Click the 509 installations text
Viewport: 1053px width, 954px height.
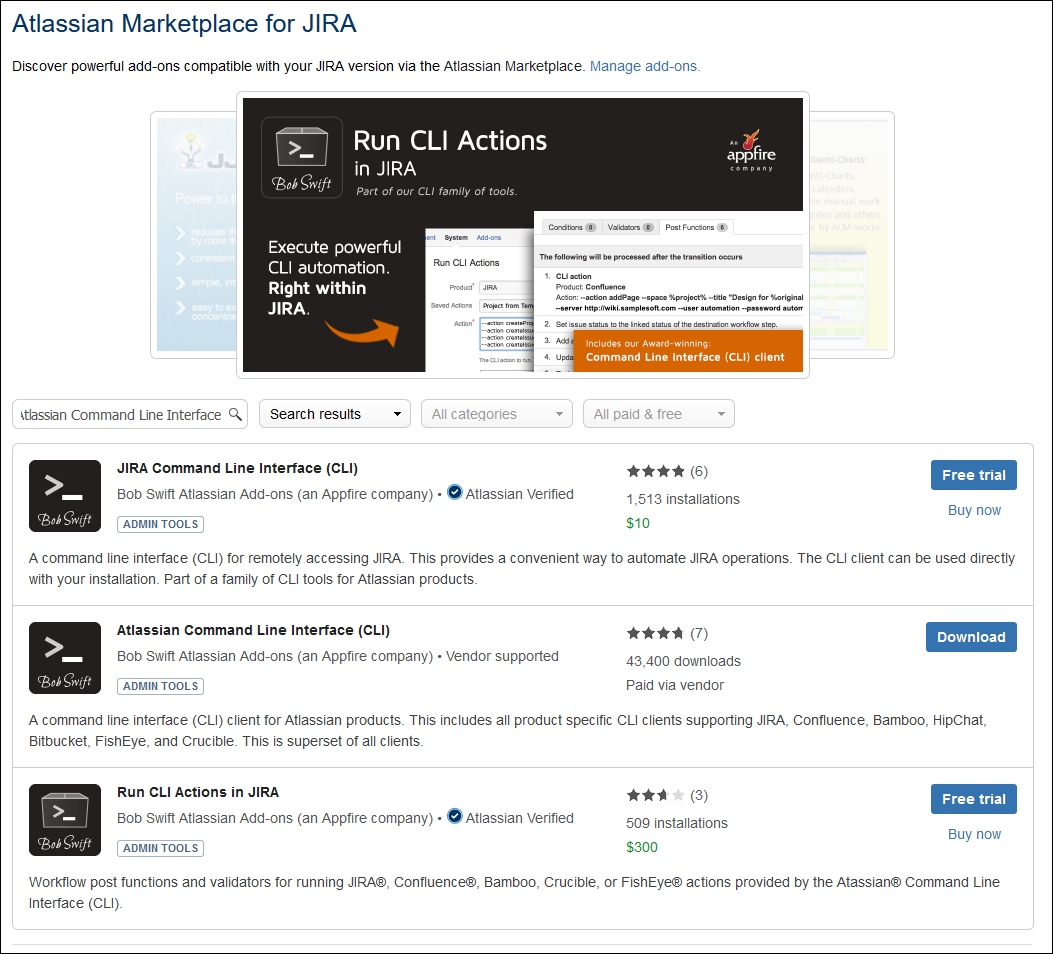tap(677, 823)
